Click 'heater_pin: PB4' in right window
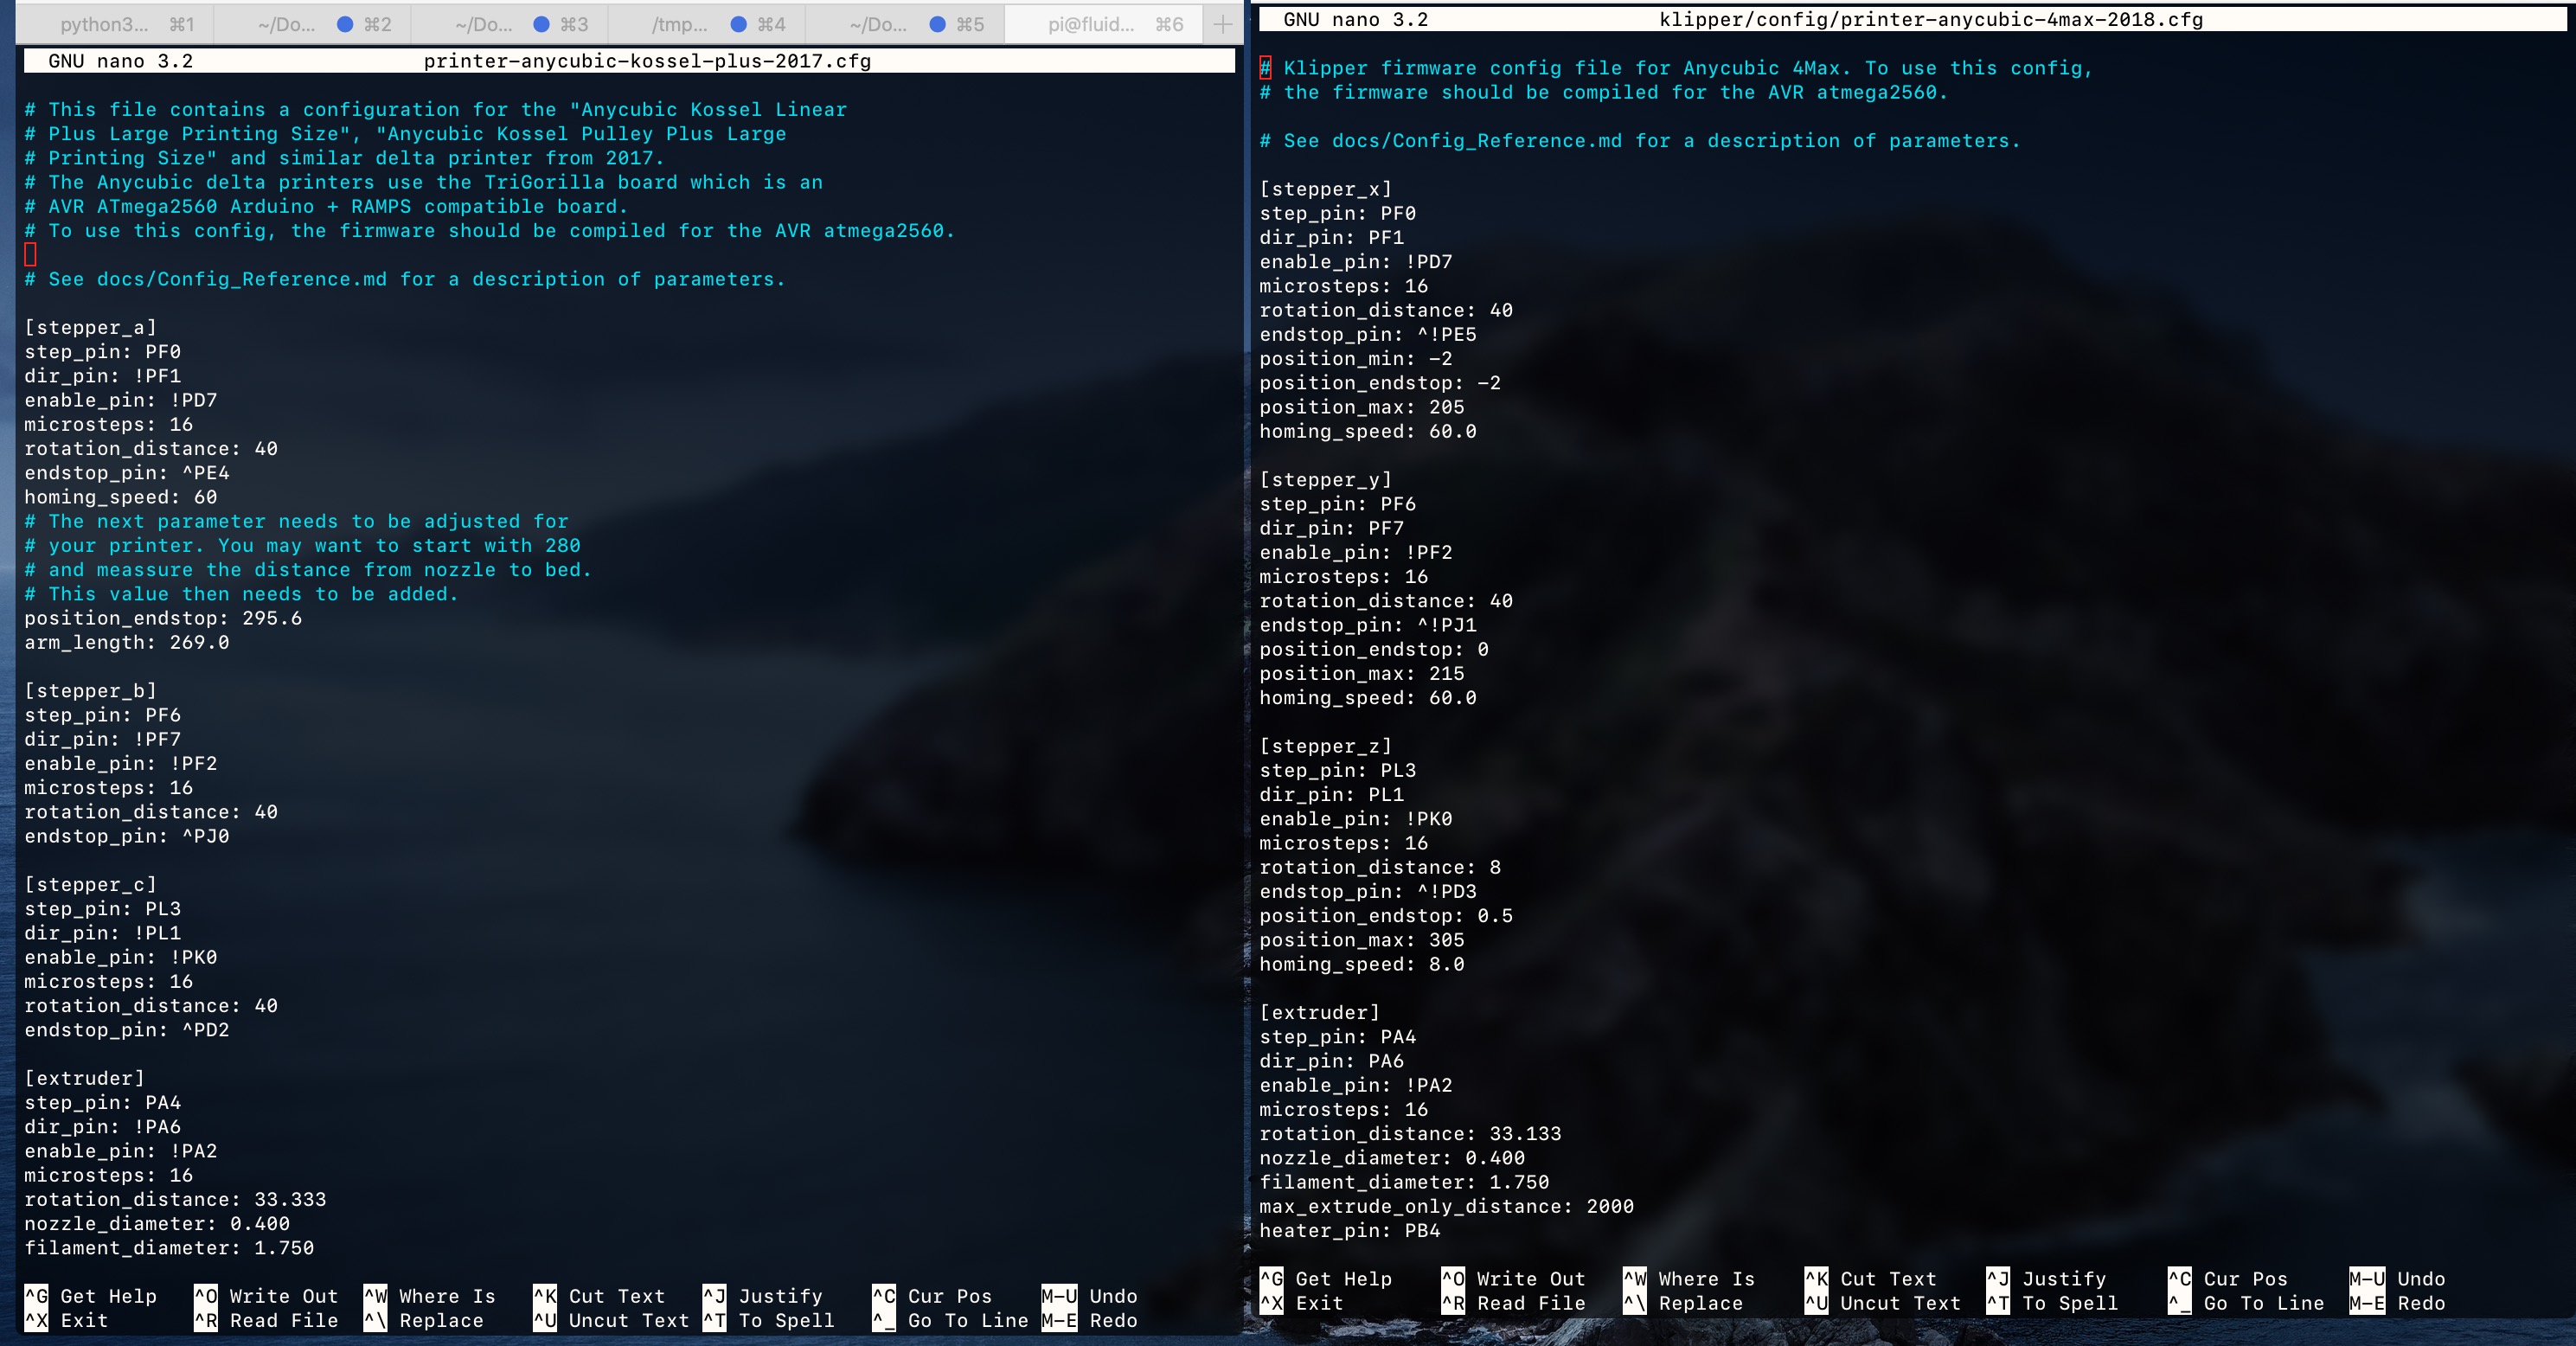The width and height of the screenshot is (2576, 1346). tap(1350, 1231)
